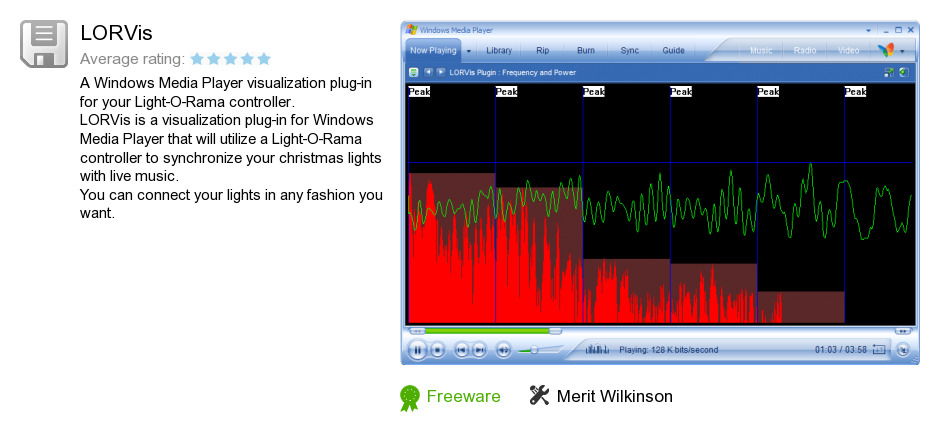The image size is (940, 442).
Task: Click the Freeware license label
Action: point(463,396)
